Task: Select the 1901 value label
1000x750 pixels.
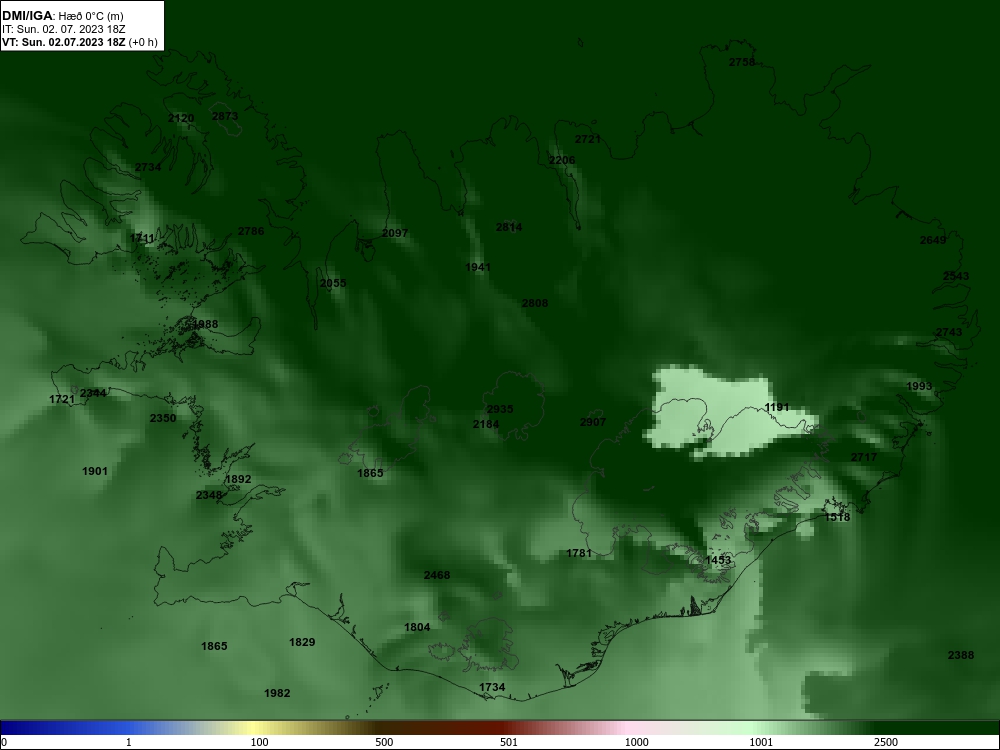Action: (x=95, y=471)
